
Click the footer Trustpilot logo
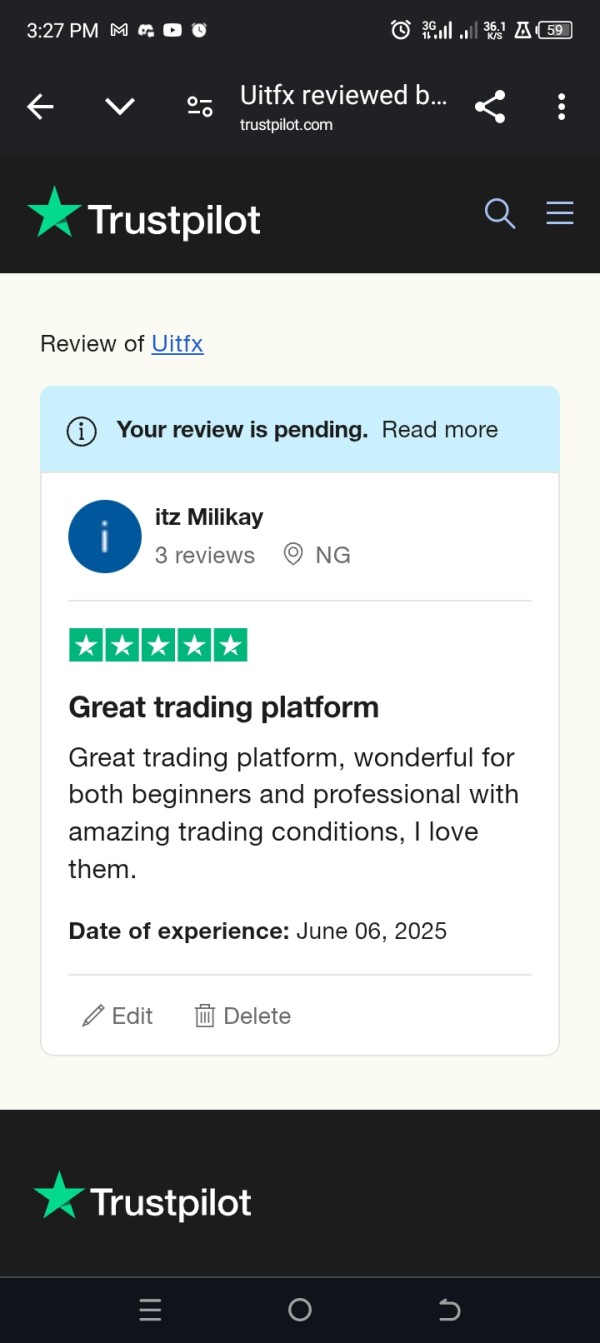click(143, 1198)
